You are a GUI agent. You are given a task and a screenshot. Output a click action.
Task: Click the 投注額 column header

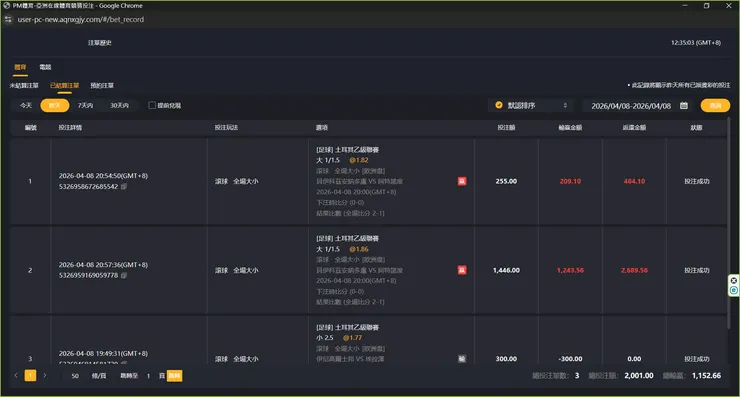point(506,127)
